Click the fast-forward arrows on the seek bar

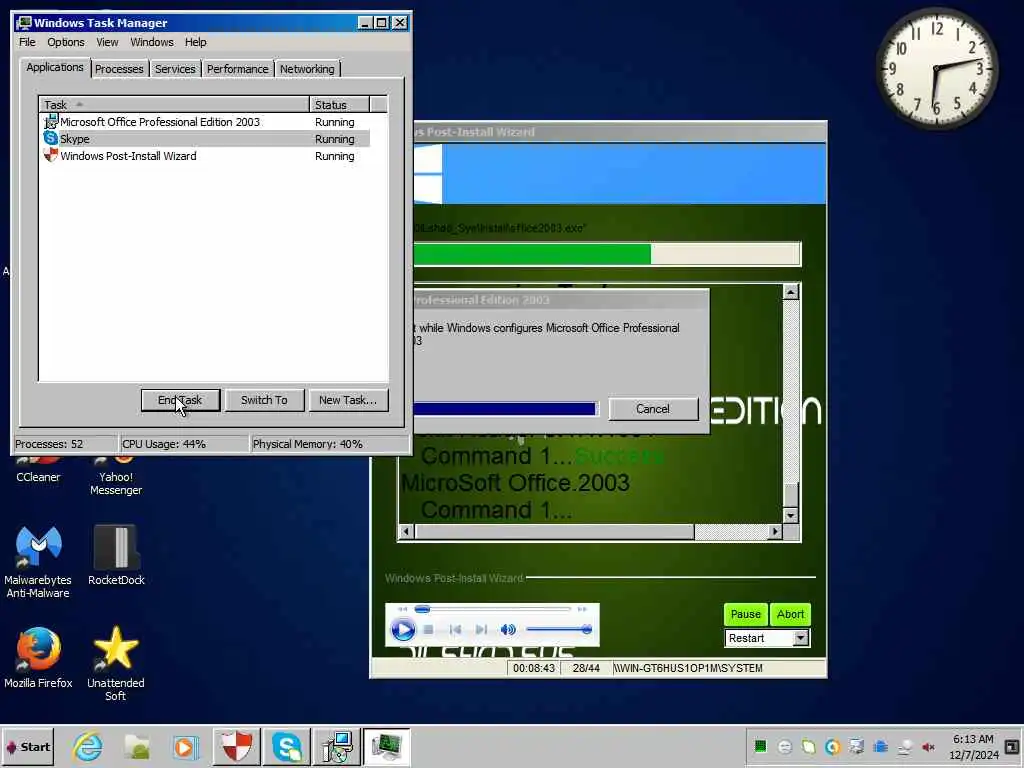(x=582, y=609)
